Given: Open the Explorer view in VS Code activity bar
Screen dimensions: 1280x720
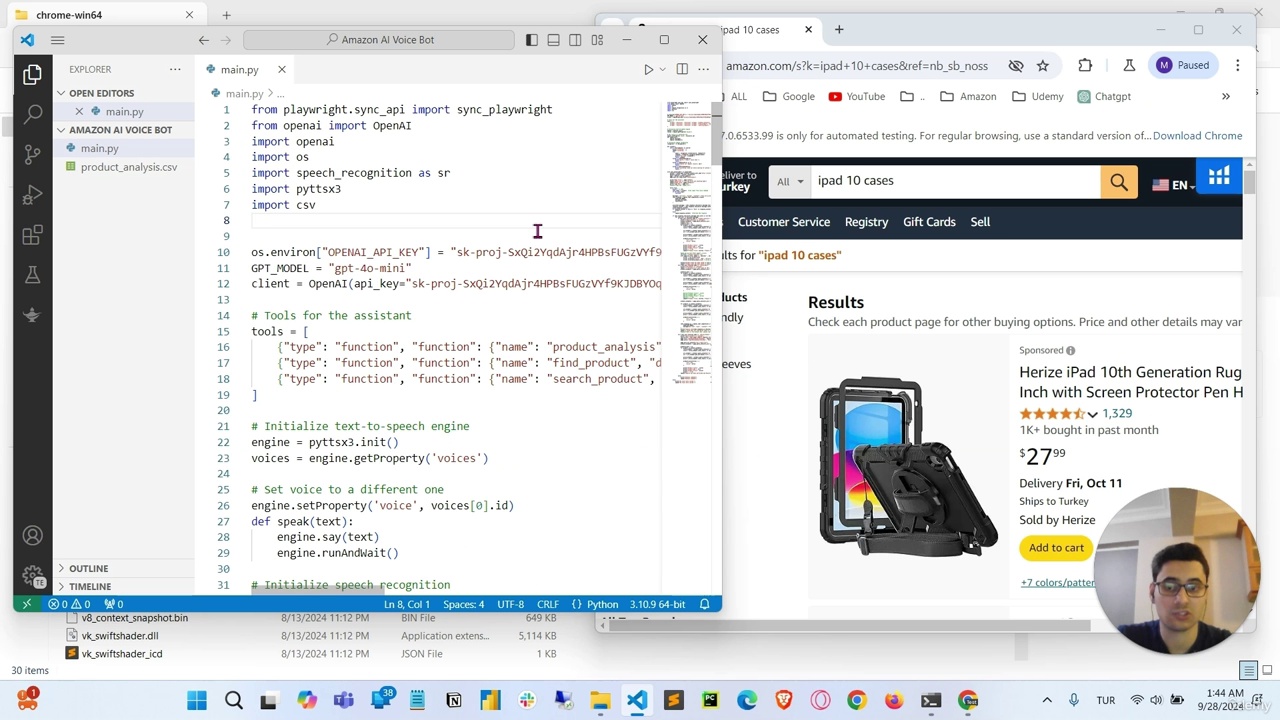Looking at the screenshot, I should pyautogui.click(x=32, y=73).
